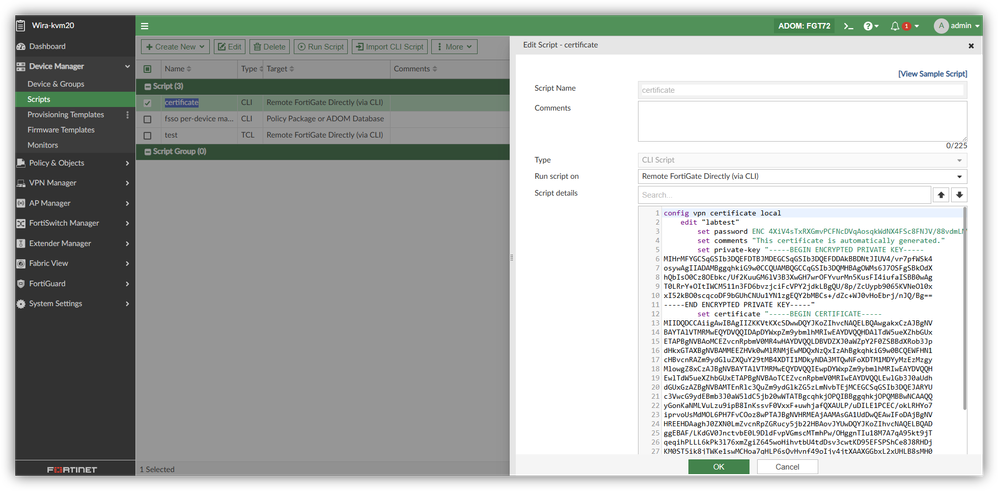Tick the checkbox for test script

[148, 135]
